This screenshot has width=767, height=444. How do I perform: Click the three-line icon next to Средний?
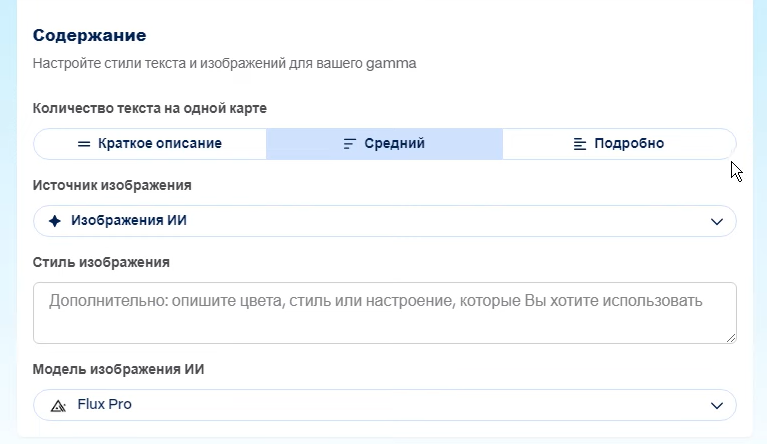pyautogui.click(x=349, y=144)
